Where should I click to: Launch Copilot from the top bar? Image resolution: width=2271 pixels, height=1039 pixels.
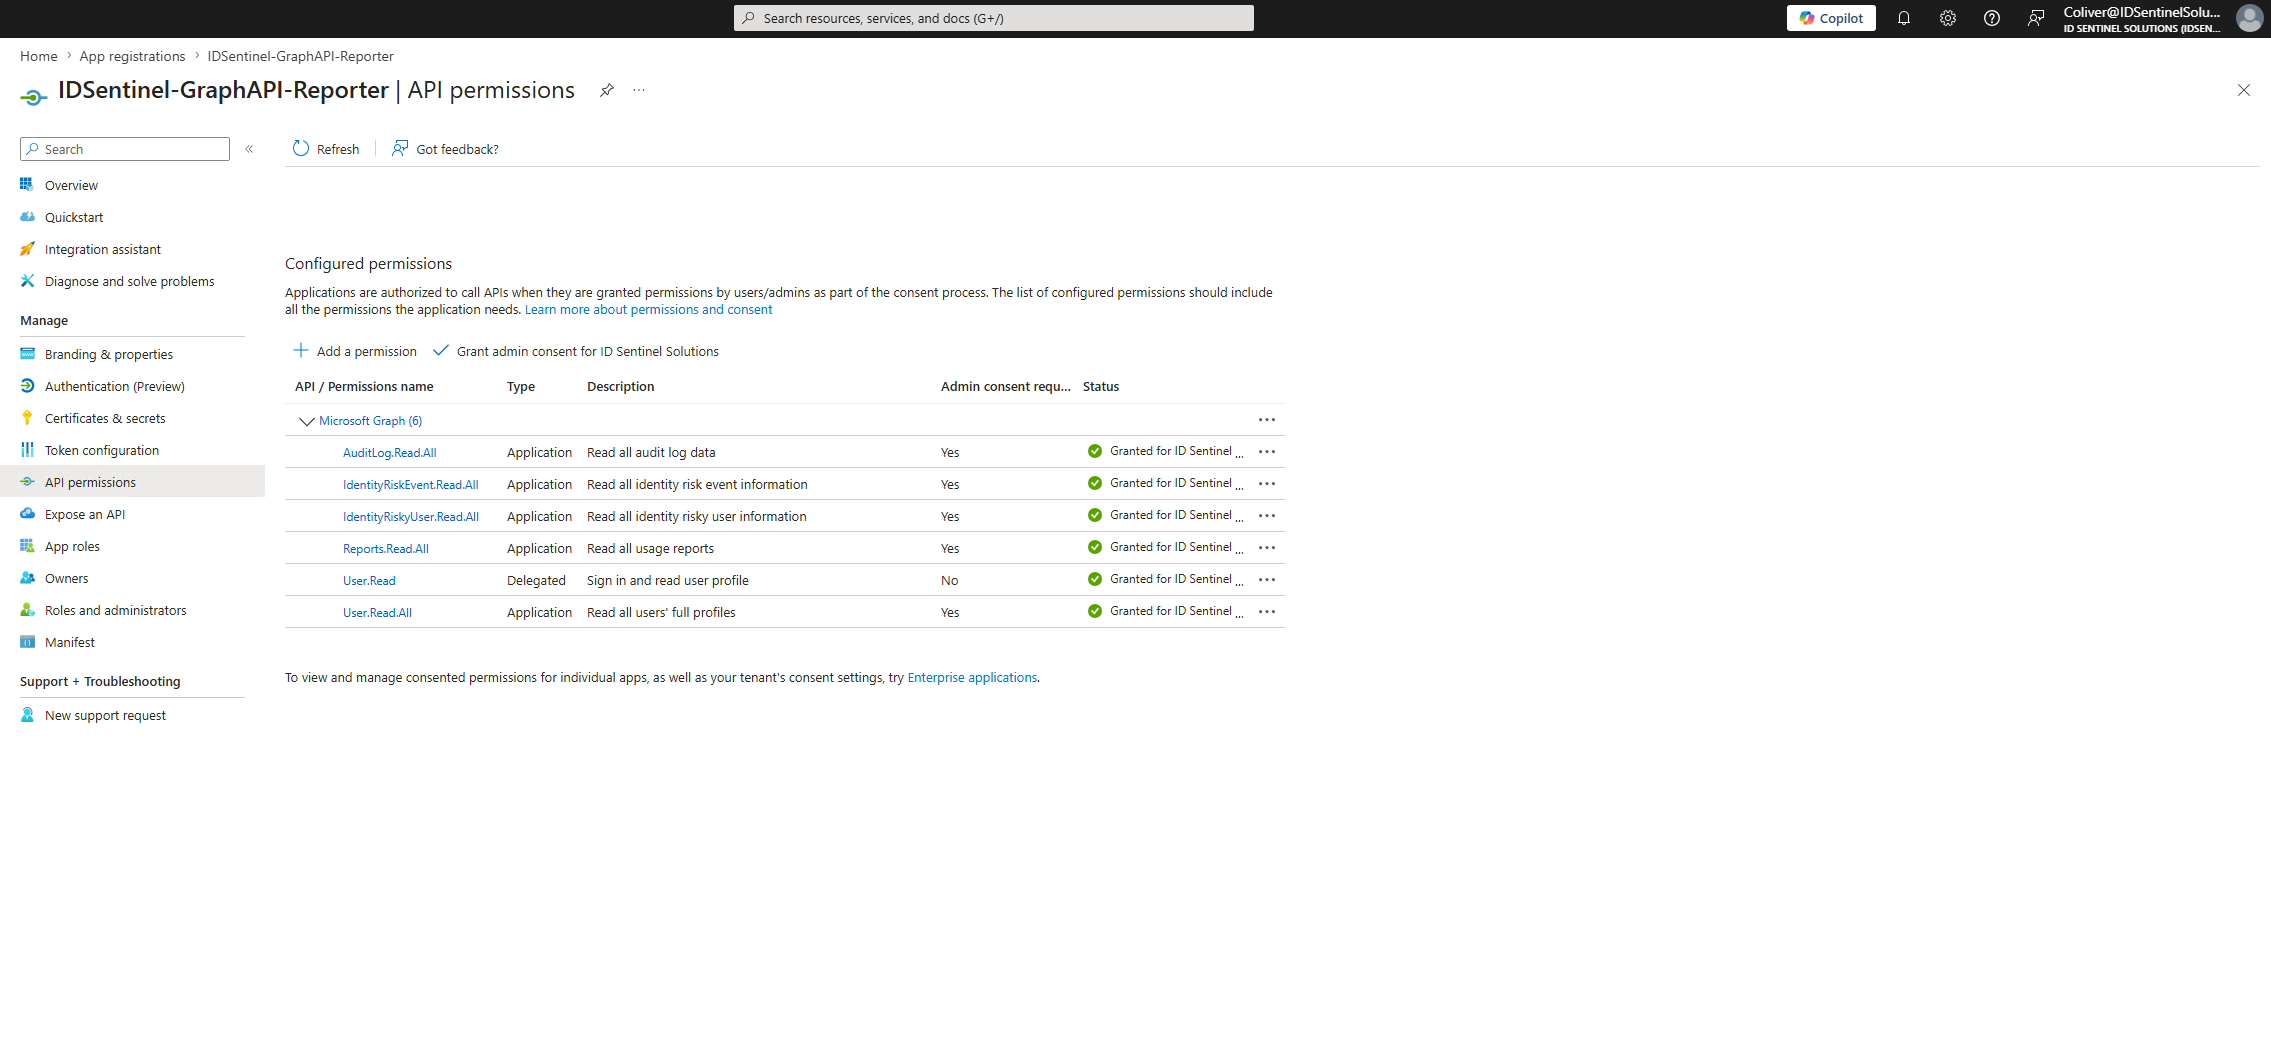pyautogui.click(x=1831, y=18)
